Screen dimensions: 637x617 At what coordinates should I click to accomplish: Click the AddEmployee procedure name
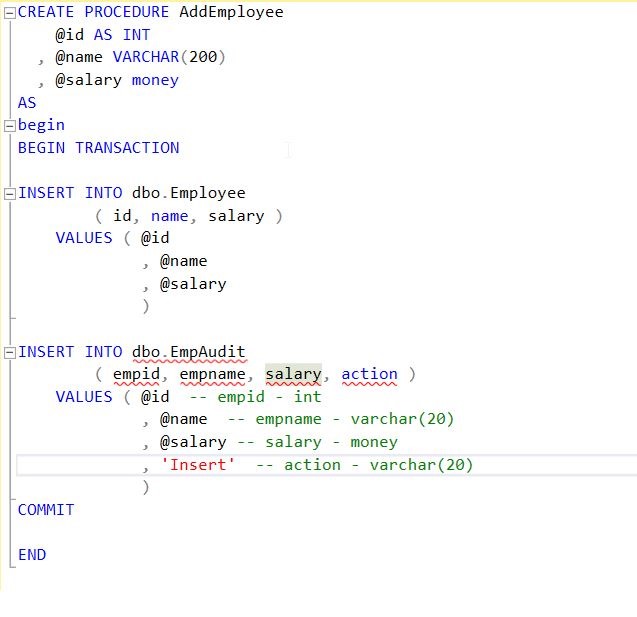coord(231,12)
